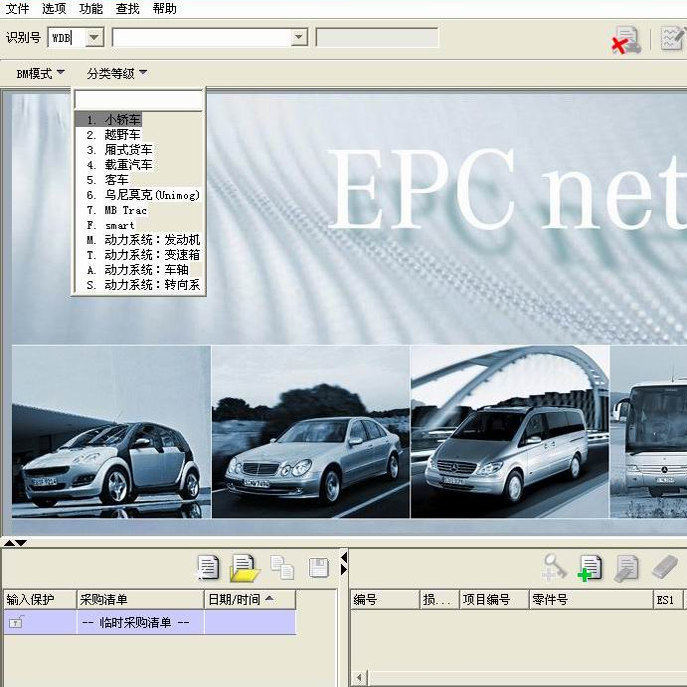Viewport: 687px width, 687px height.
Task: Click the greyed document edit icon
Action: (x=626, y=568)
